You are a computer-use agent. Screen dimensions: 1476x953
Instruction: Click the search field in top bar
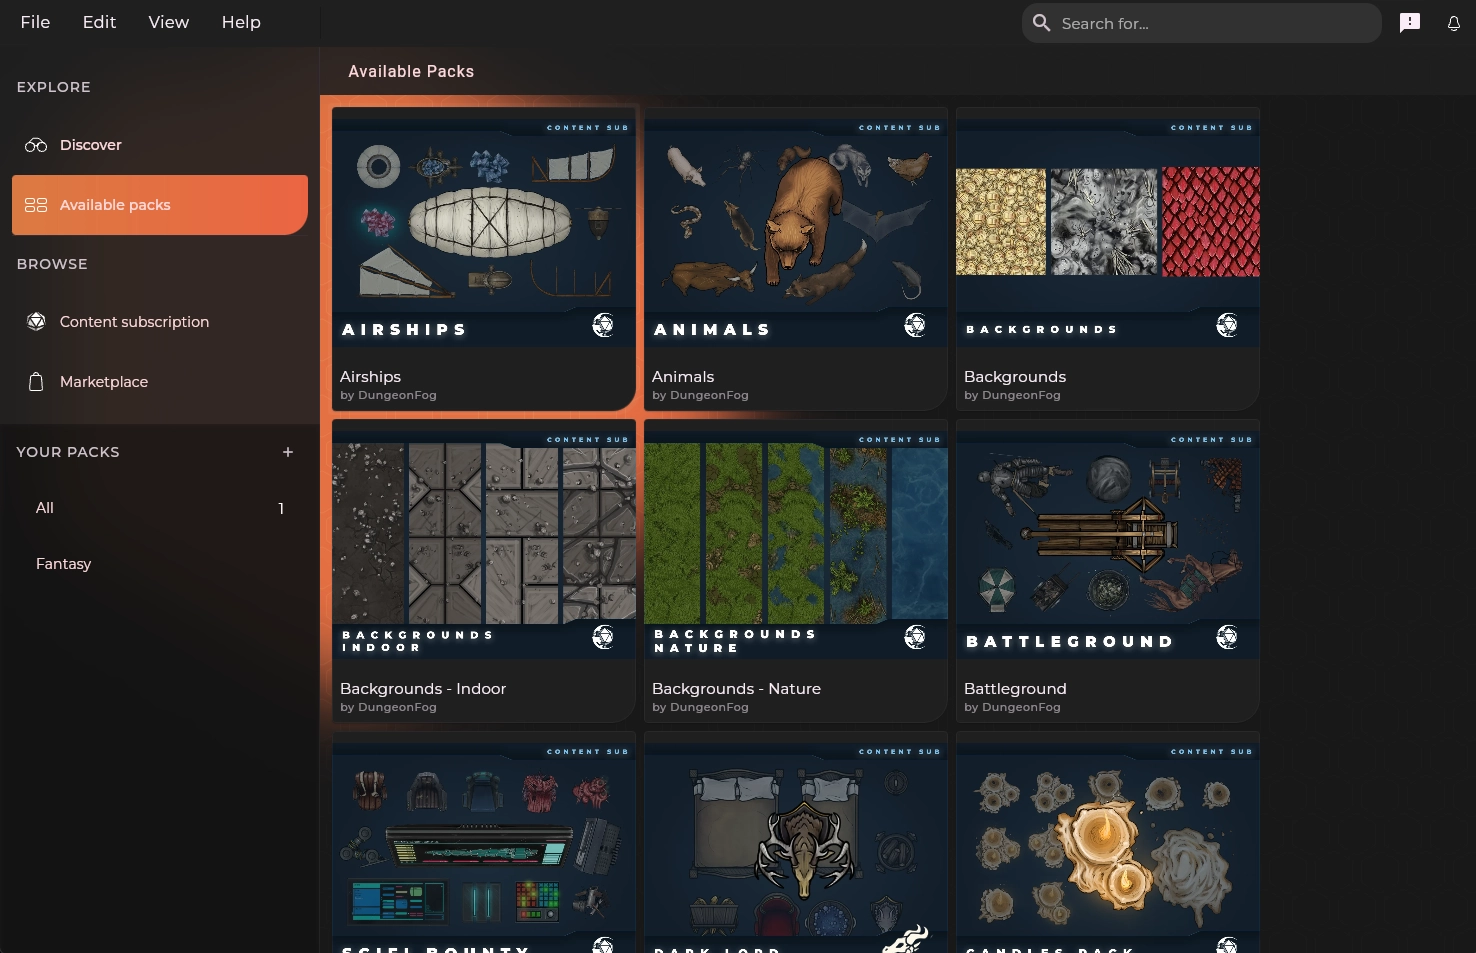click(1201, 23)
